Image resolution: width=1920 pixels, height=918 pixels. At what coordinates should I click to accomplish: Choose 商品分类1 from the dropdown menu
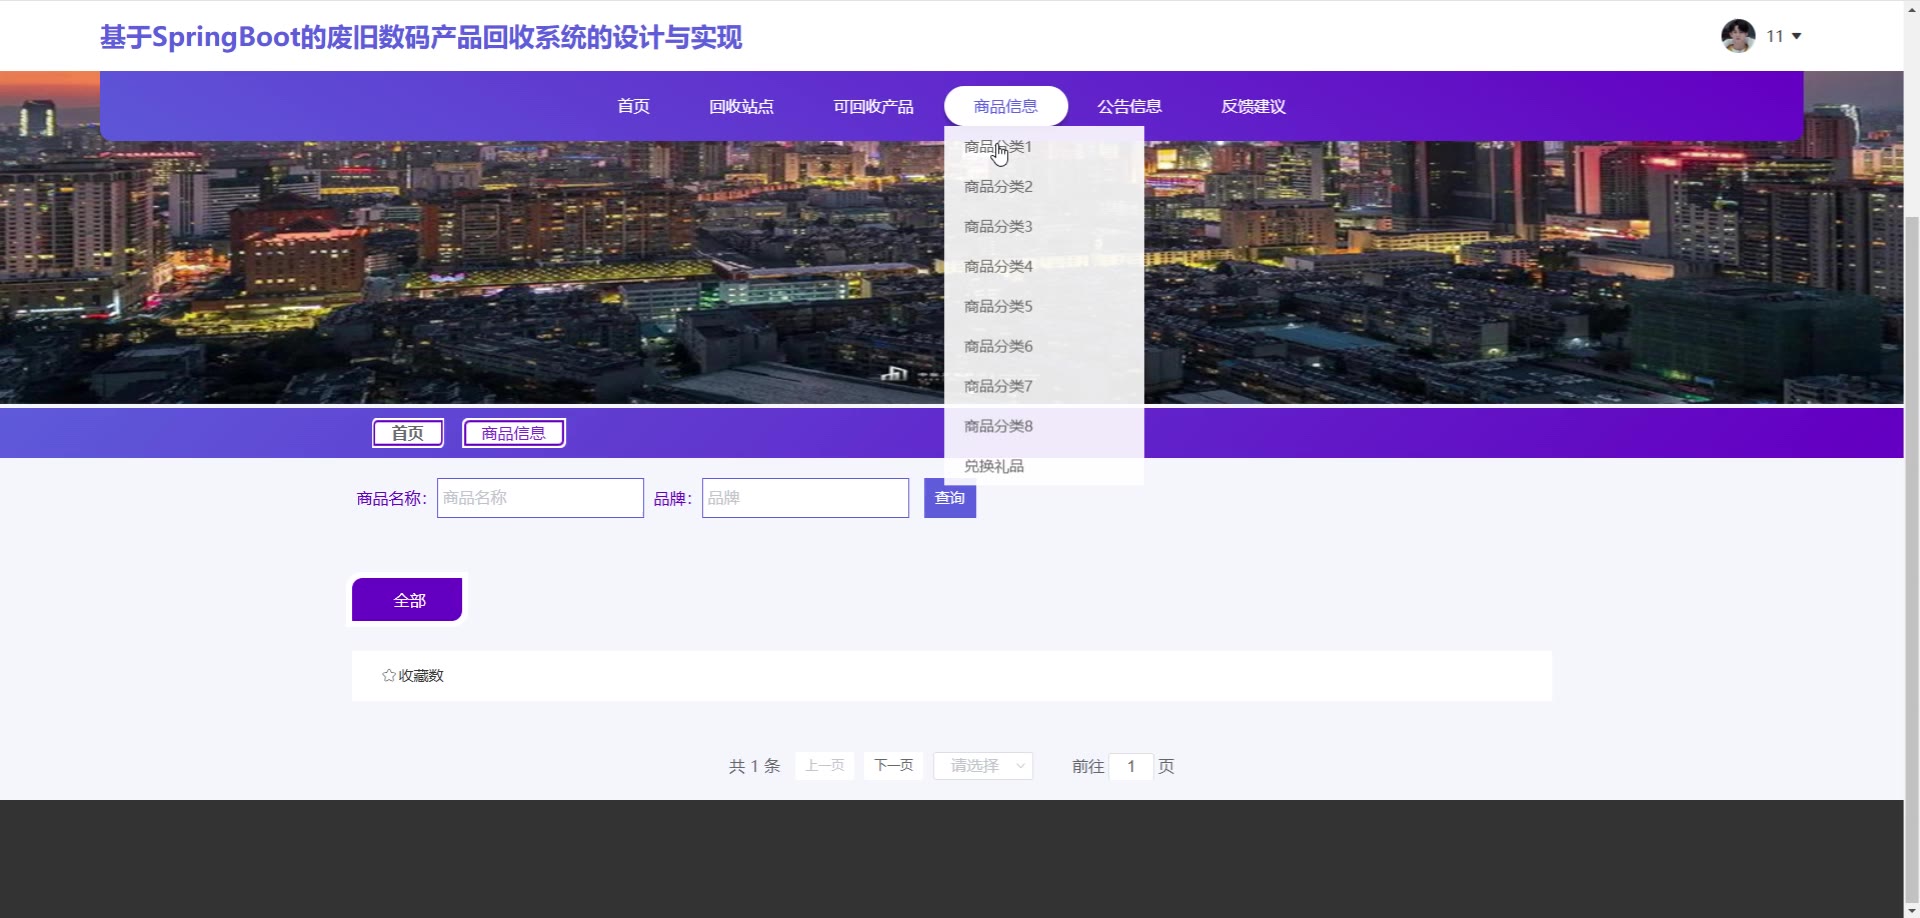pyautogui.click(x=1044, y=147)
